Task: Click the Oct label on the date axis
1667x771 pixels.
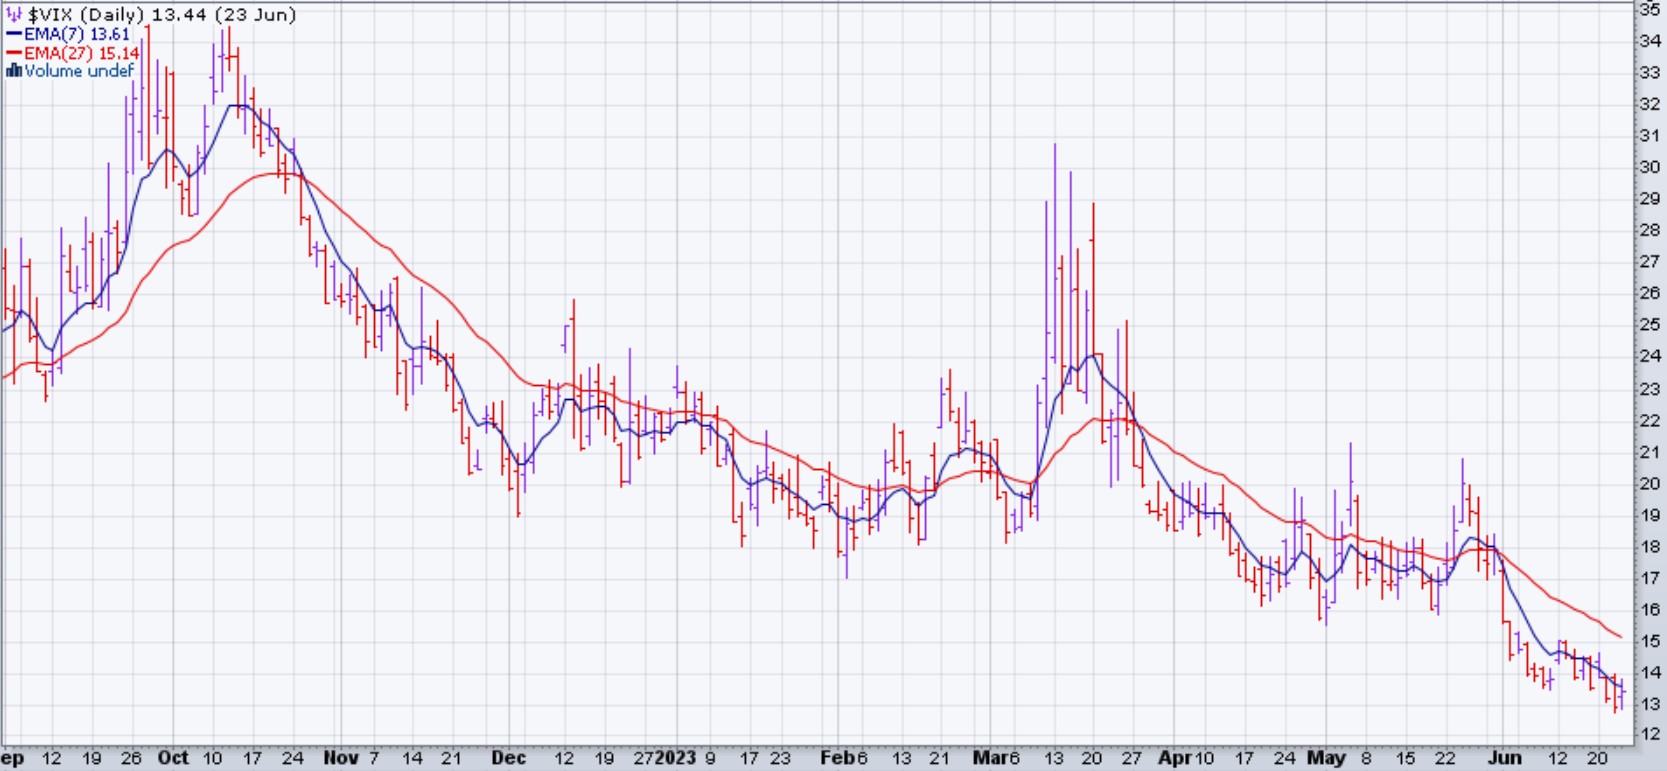Action: coord(173,758)
